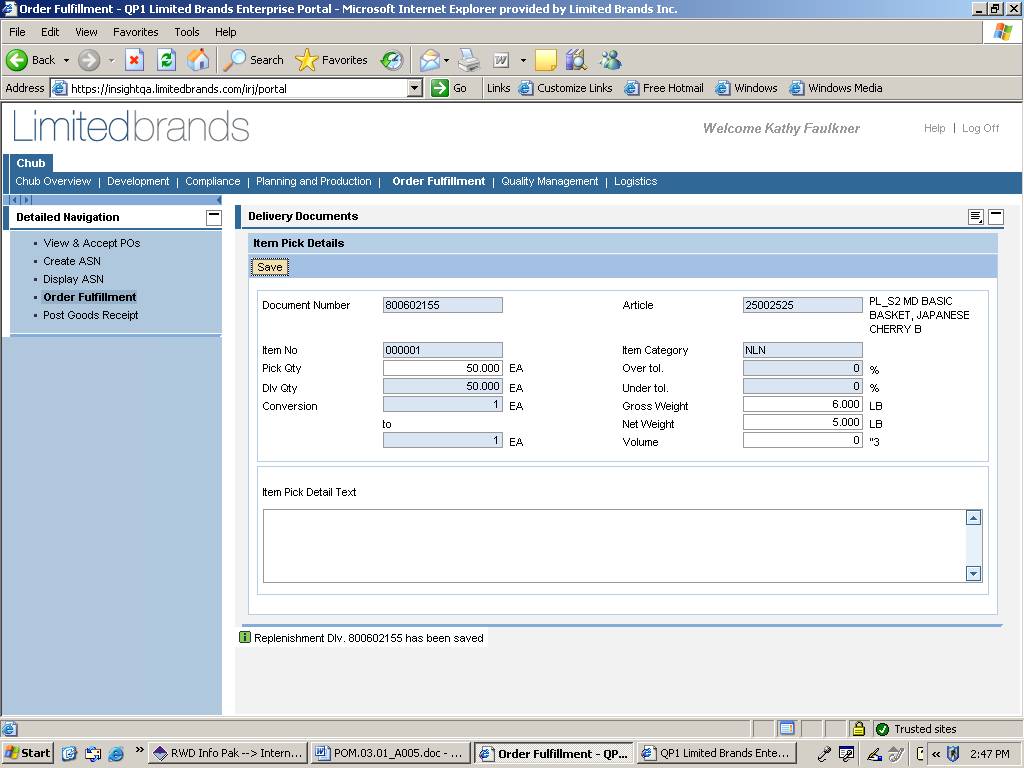Go to Planning and Production
The height and width of the screenshot is (768, 1024).
[x=313, y=182]
